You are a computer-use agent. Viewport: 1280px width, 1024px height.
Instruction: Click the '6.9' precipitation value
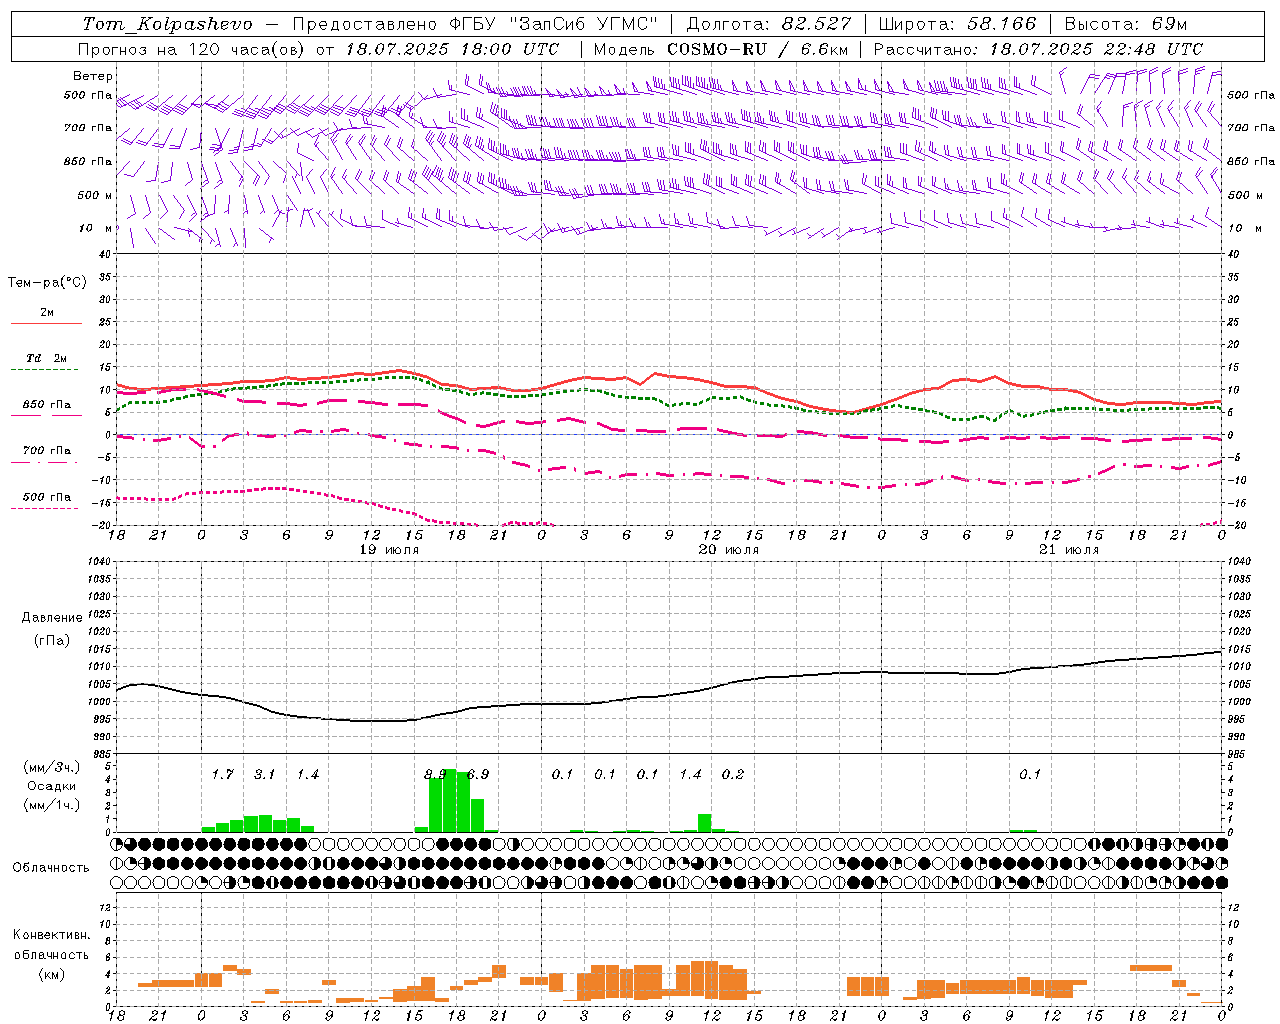click(x=478, y=774)
